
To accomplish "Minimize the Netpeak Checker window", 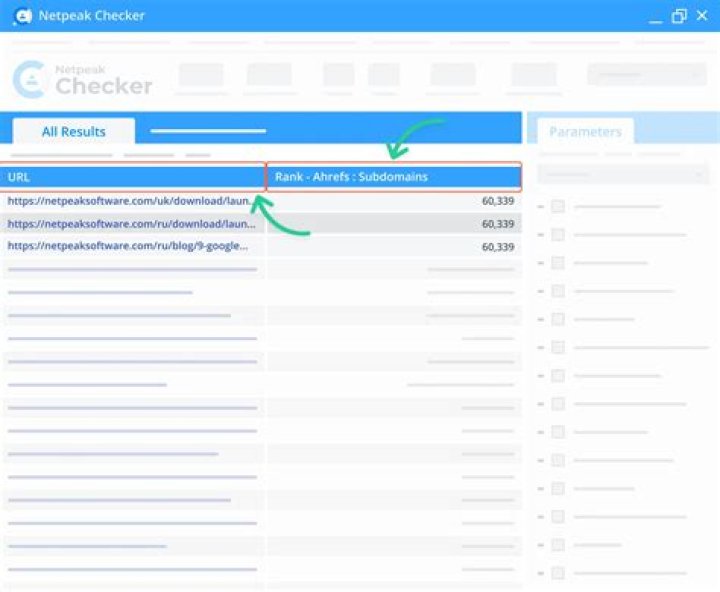I will point(656,17).
